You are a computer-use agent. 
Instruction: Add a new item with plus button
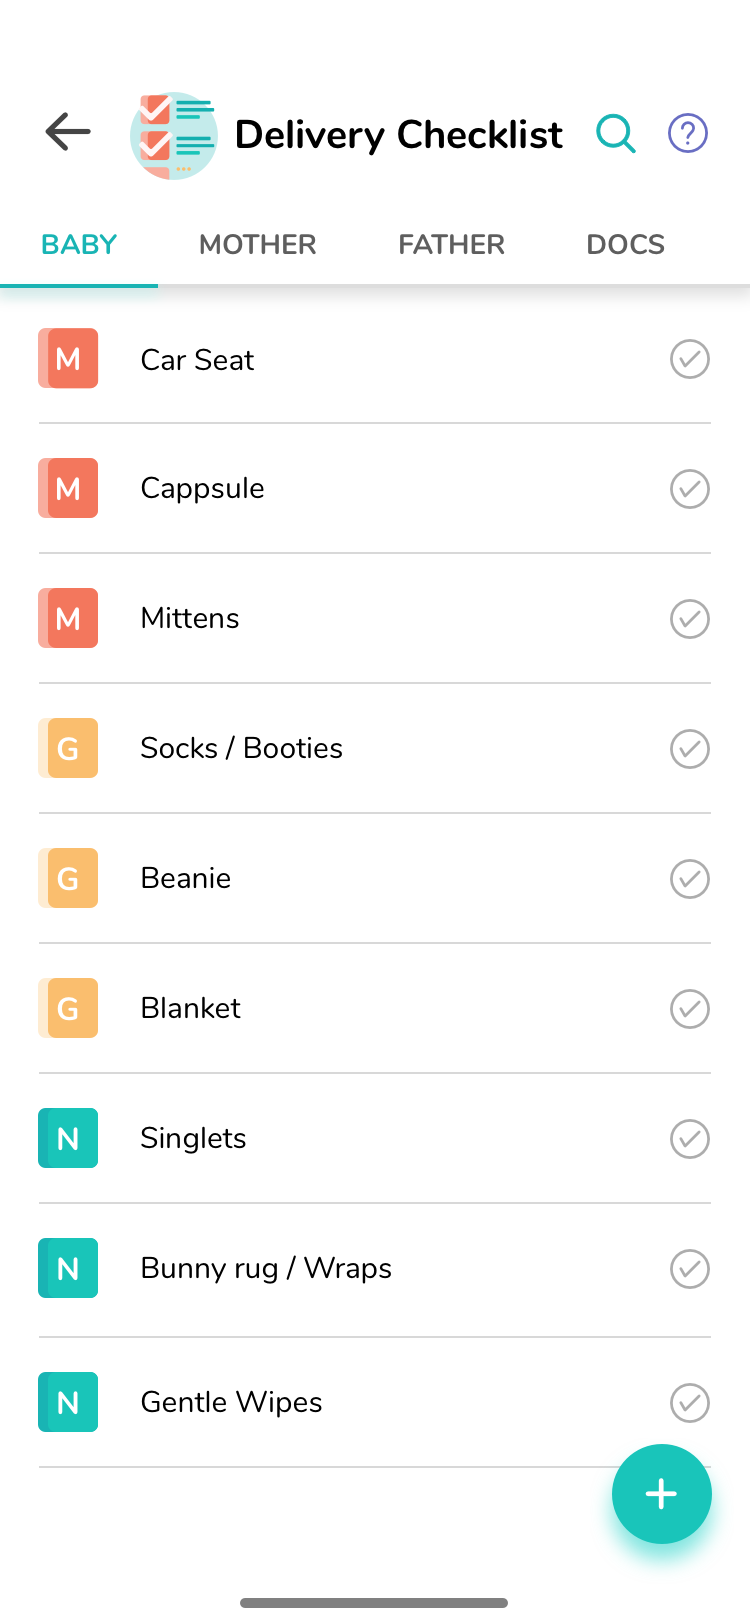[661, 1494]
